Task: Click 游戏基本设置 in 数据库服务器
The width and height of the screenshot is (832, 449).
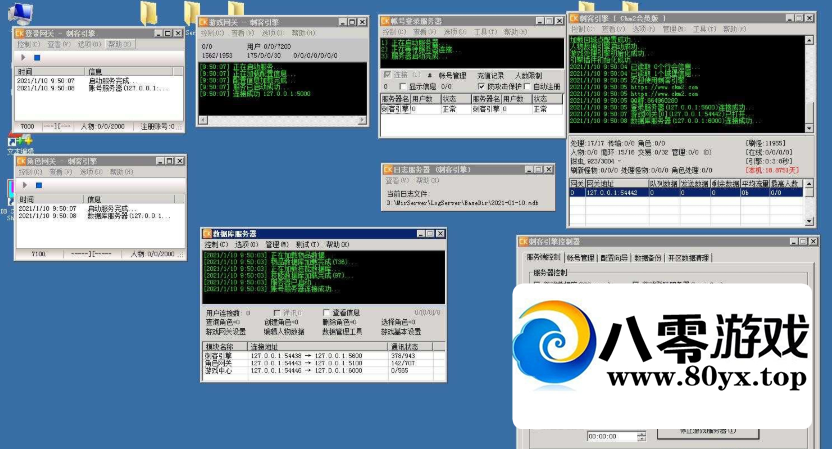Action: 401,331
